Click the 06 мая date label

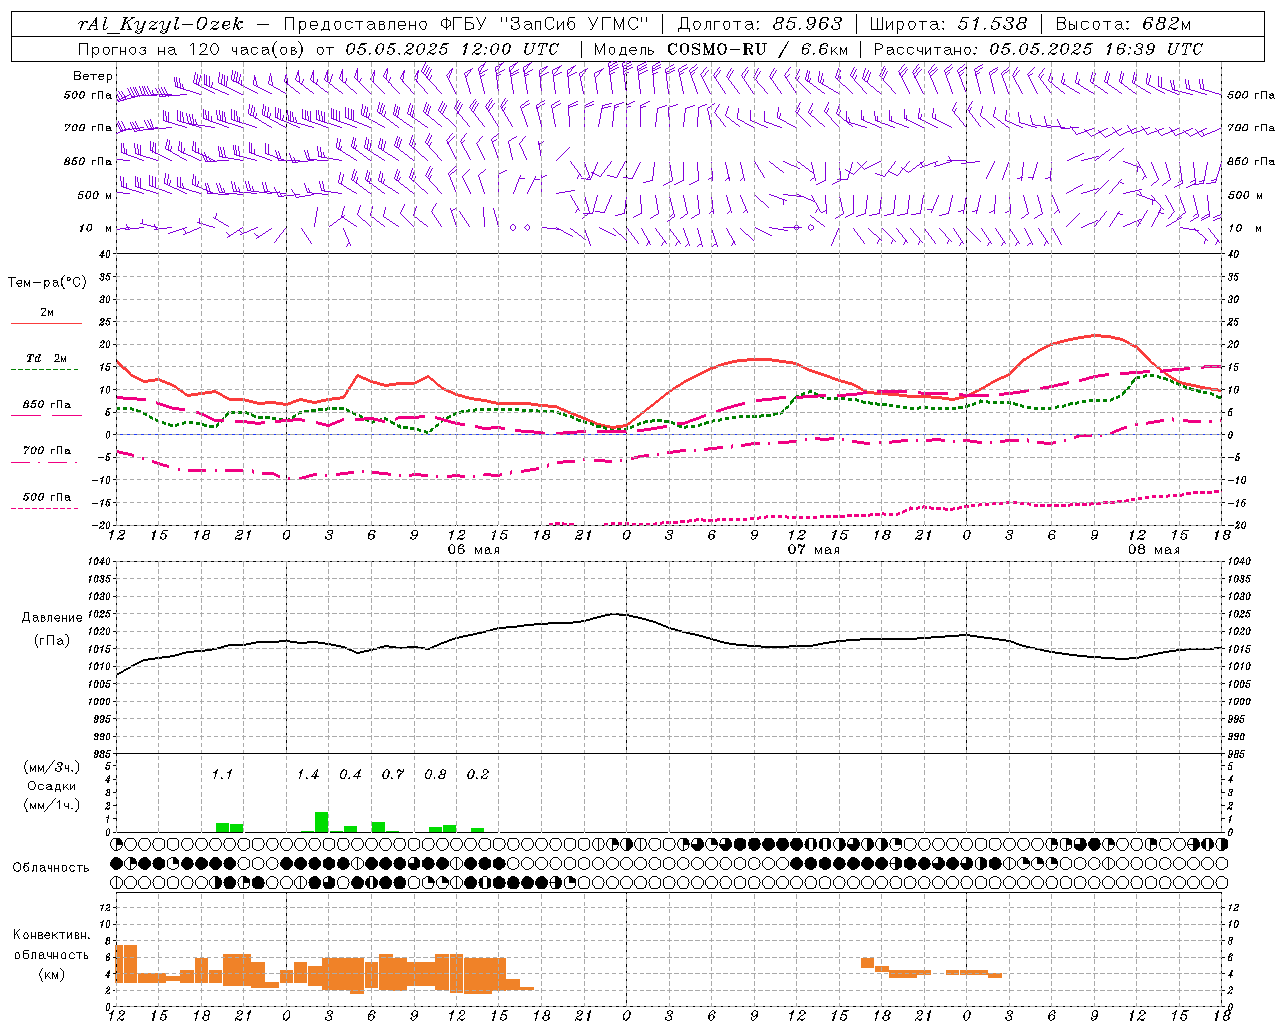click(474, 550)
